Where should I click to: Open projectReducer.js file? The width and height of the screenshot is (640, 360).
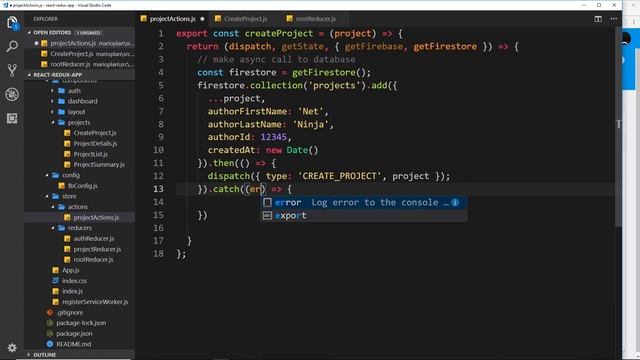97,249
